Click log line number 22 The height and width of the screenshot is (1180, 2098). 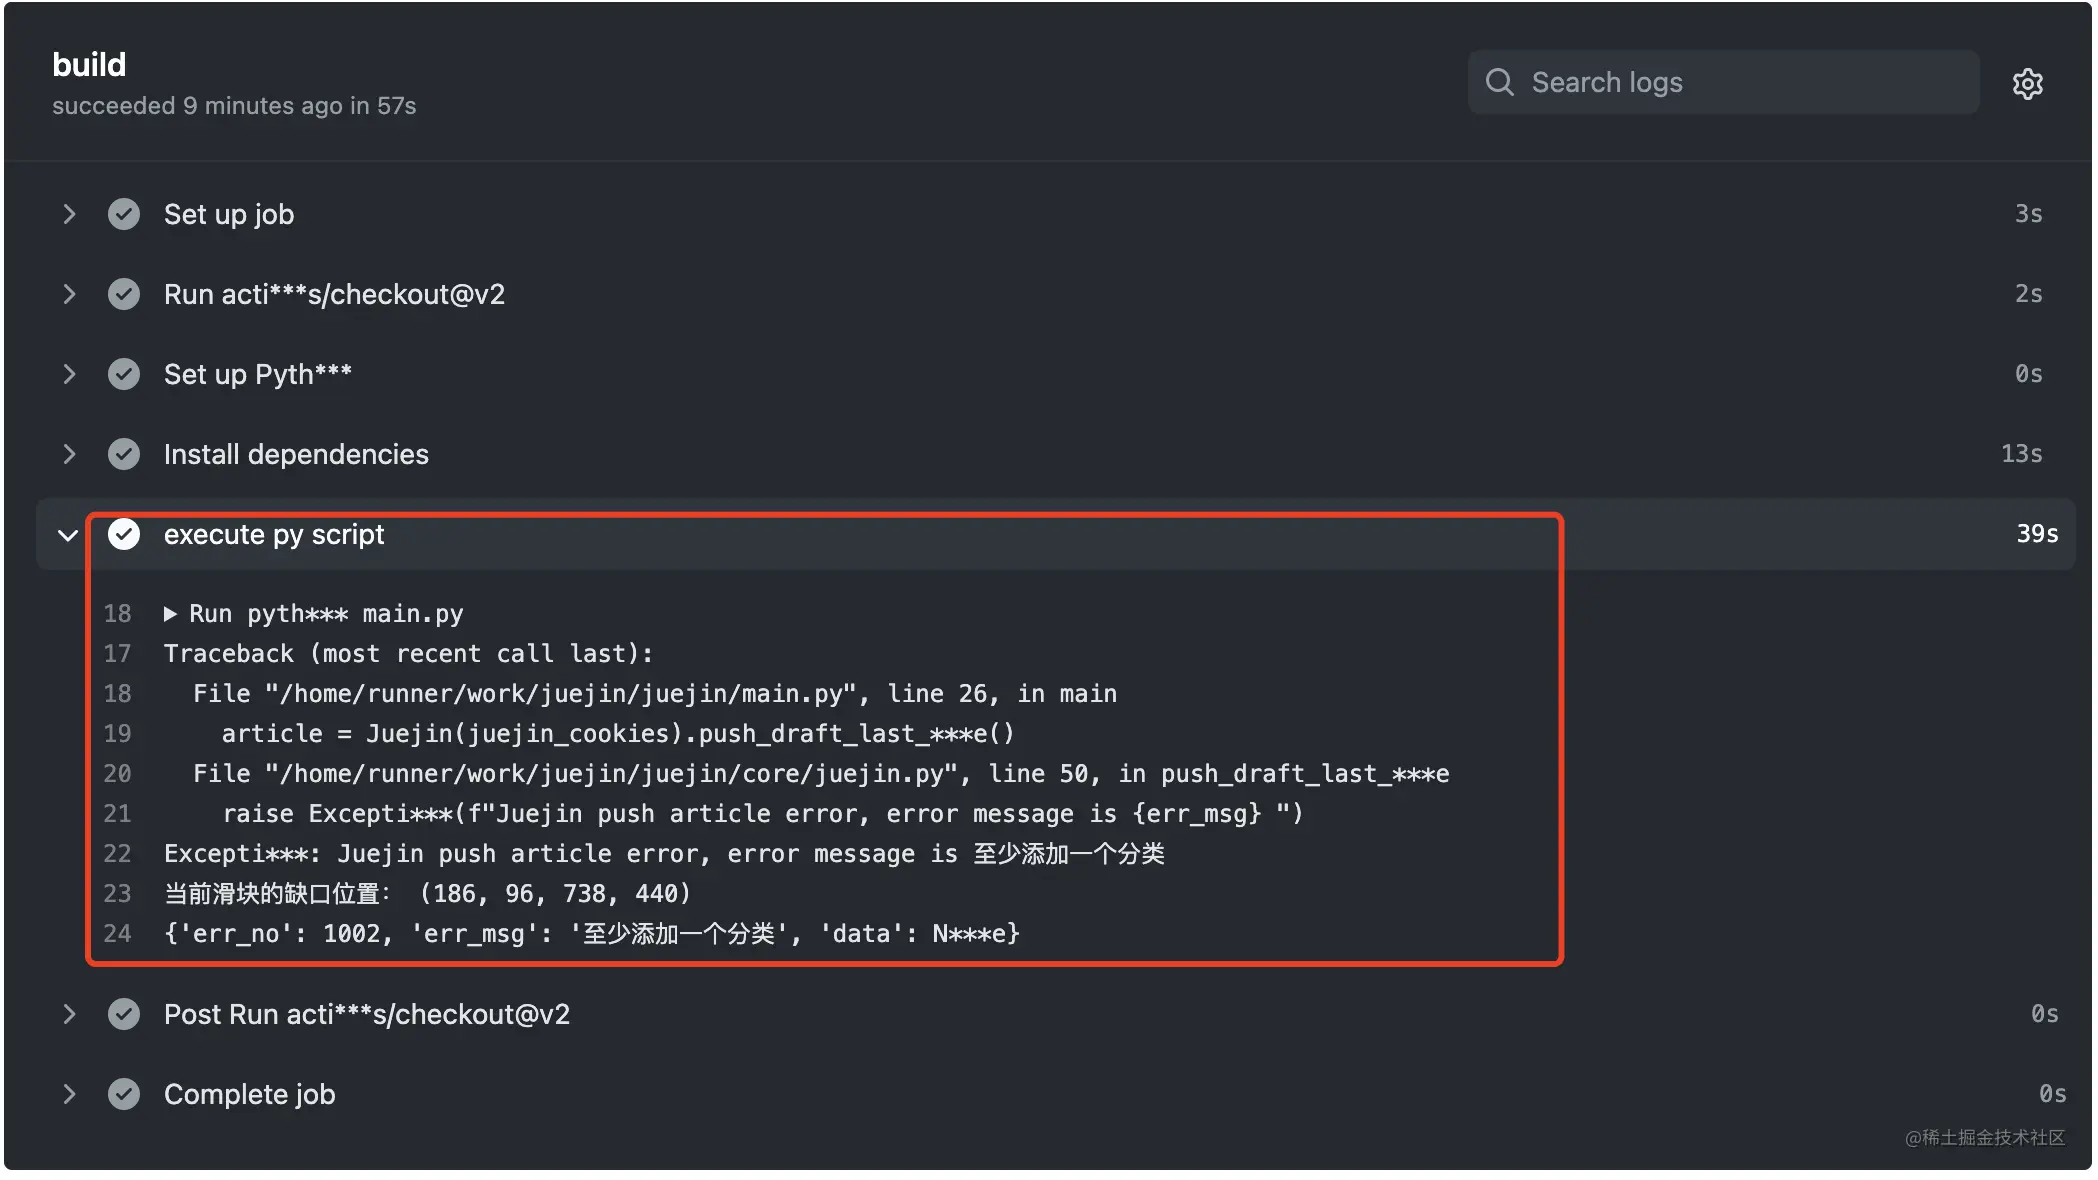(x=117, y=854)
